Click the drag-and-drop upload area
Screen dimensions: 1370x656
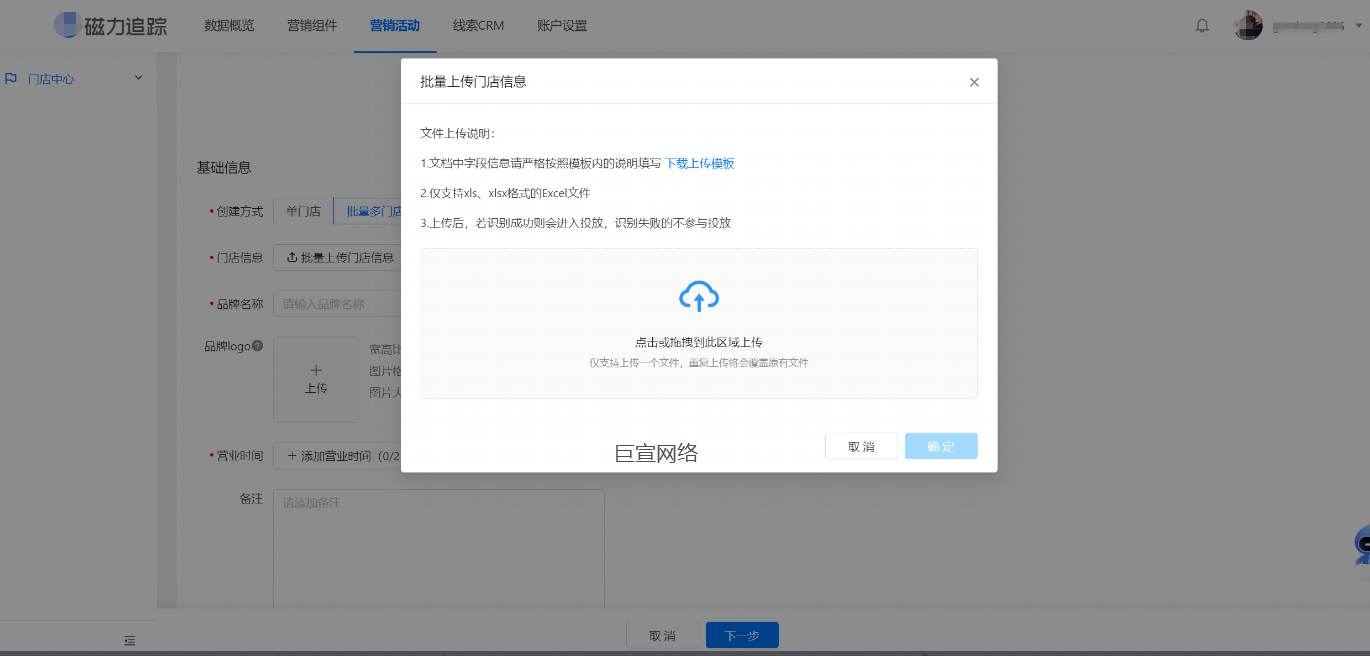(699, 323)
